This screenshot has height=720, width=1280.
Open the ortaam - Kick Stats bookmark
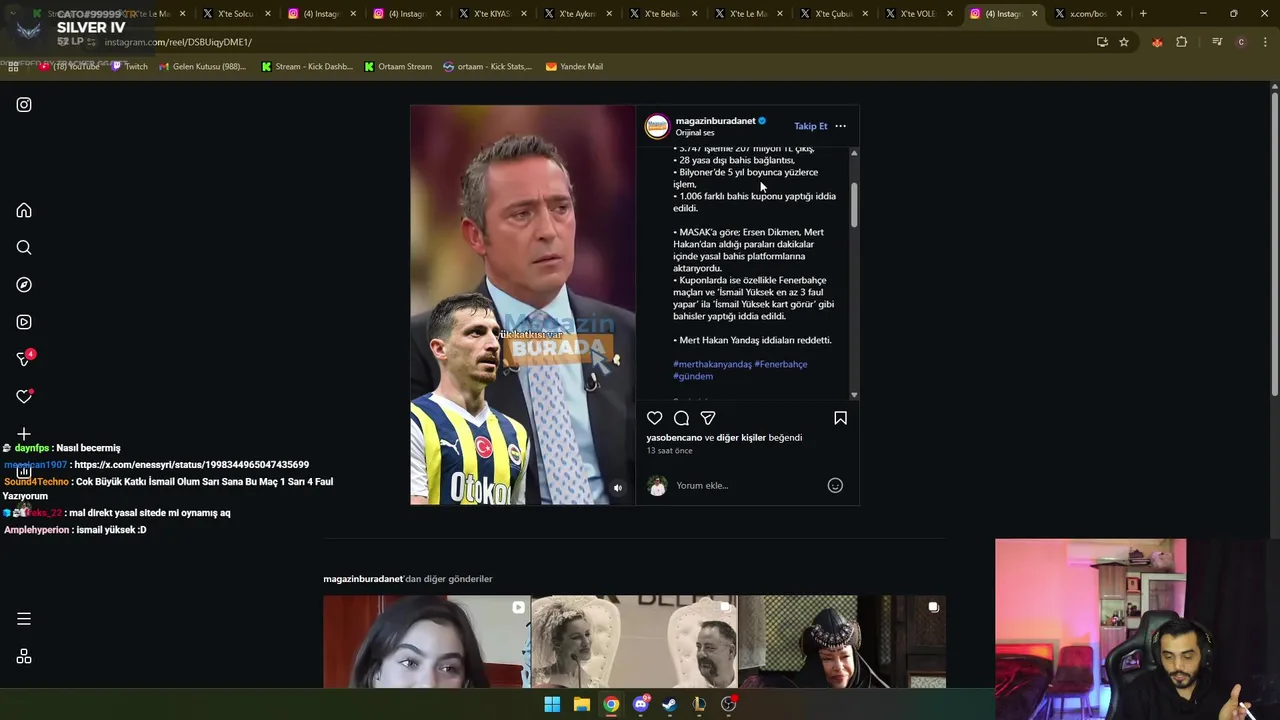coord(487,67)
